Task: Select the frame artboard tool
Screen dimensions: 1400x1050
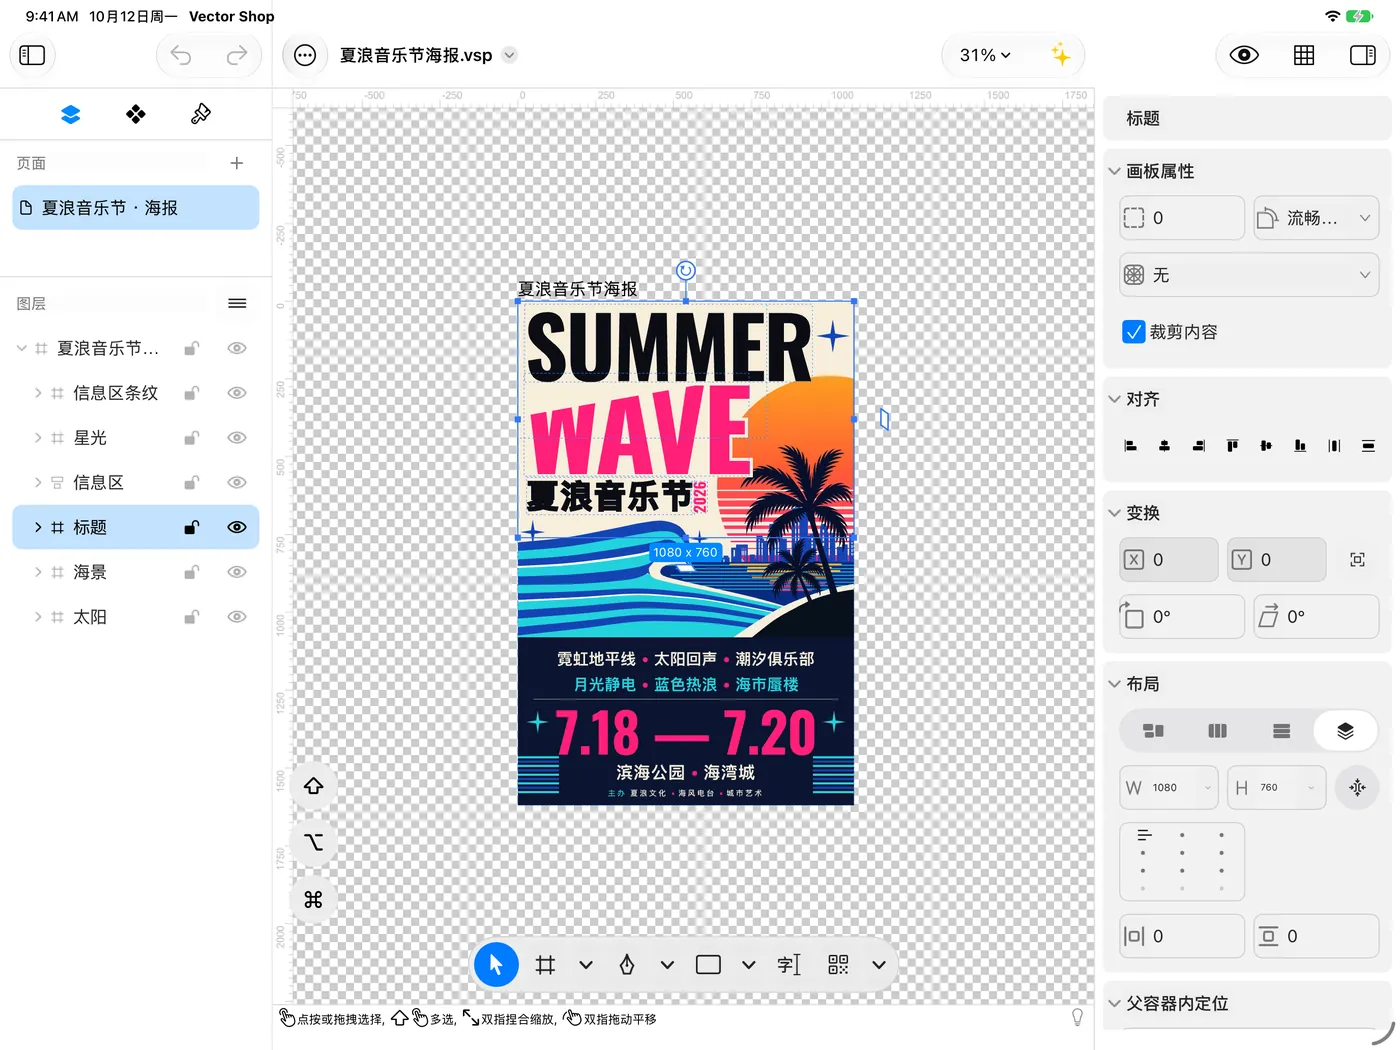Action: click(x=545, y=965)
